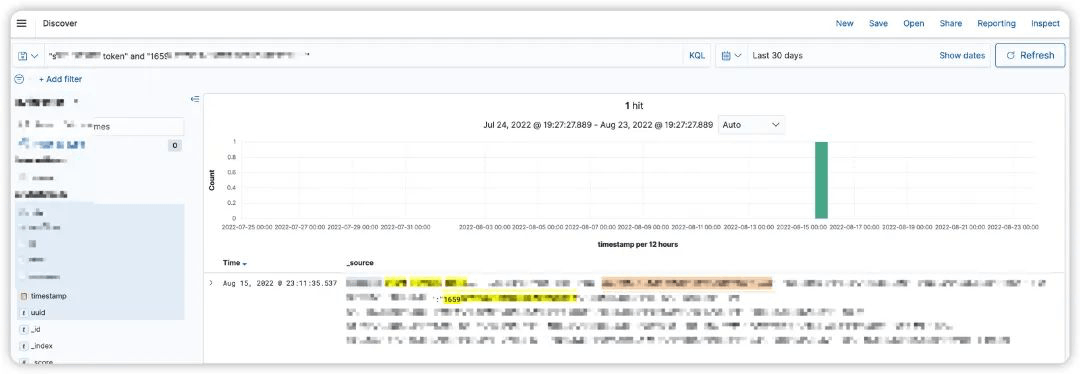1080x374 pixels.
Task: Open the Inspect panel
Action: [1045, 23]
